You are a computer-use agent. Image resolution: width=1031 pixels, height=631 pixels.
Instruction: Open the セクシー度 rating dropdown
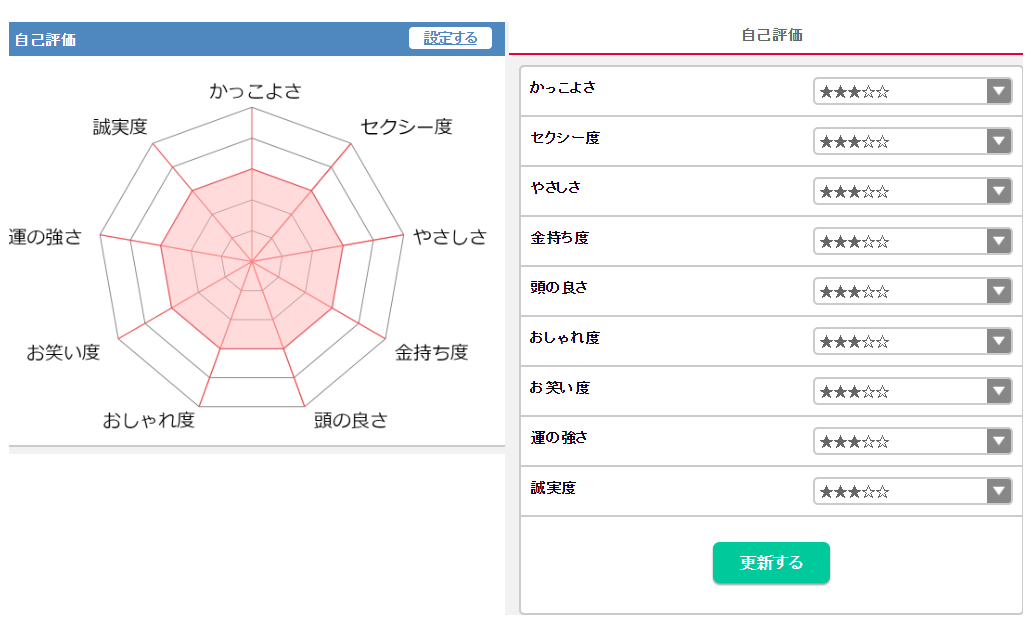coord(911,141)
